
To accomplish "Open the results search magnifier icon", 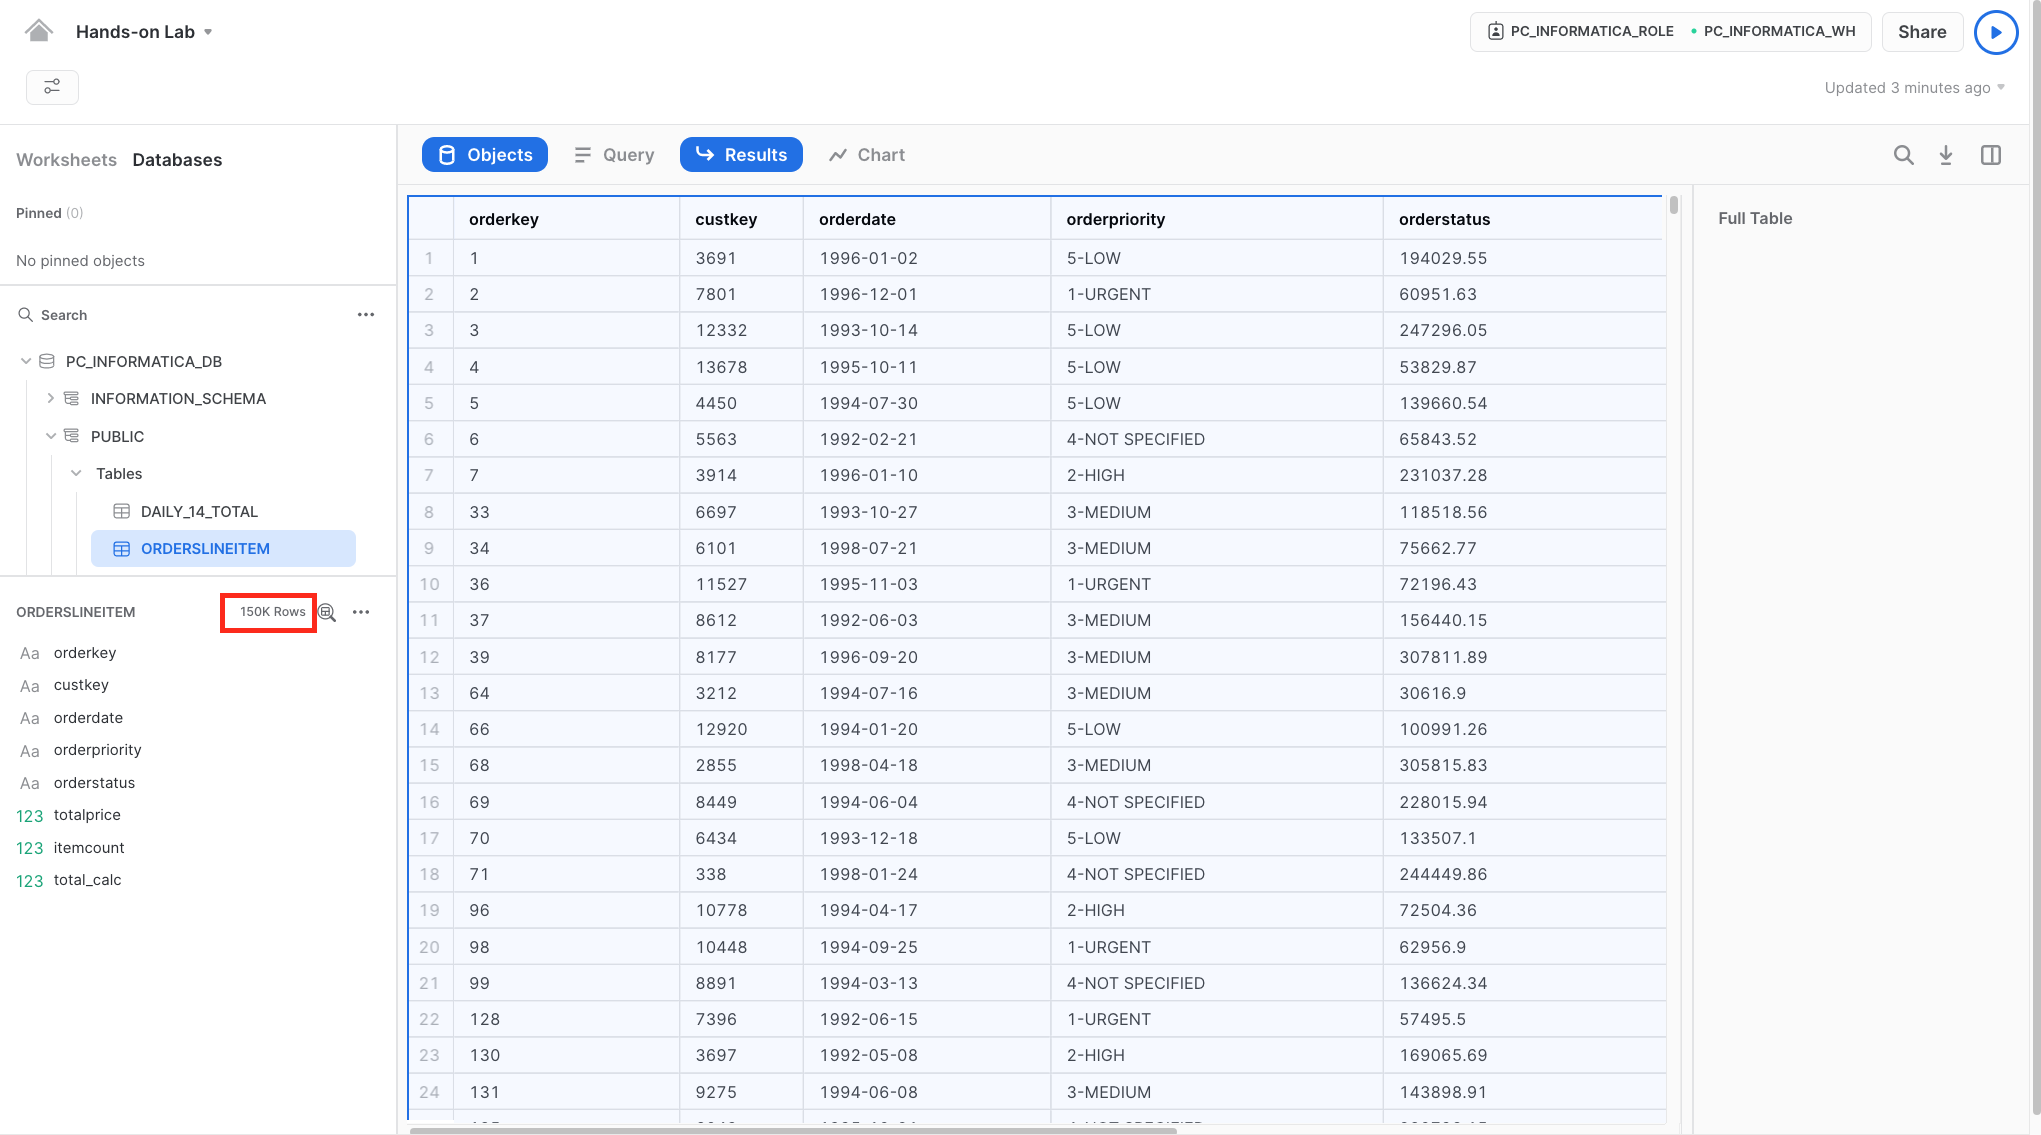I will tap(1903, 155).
